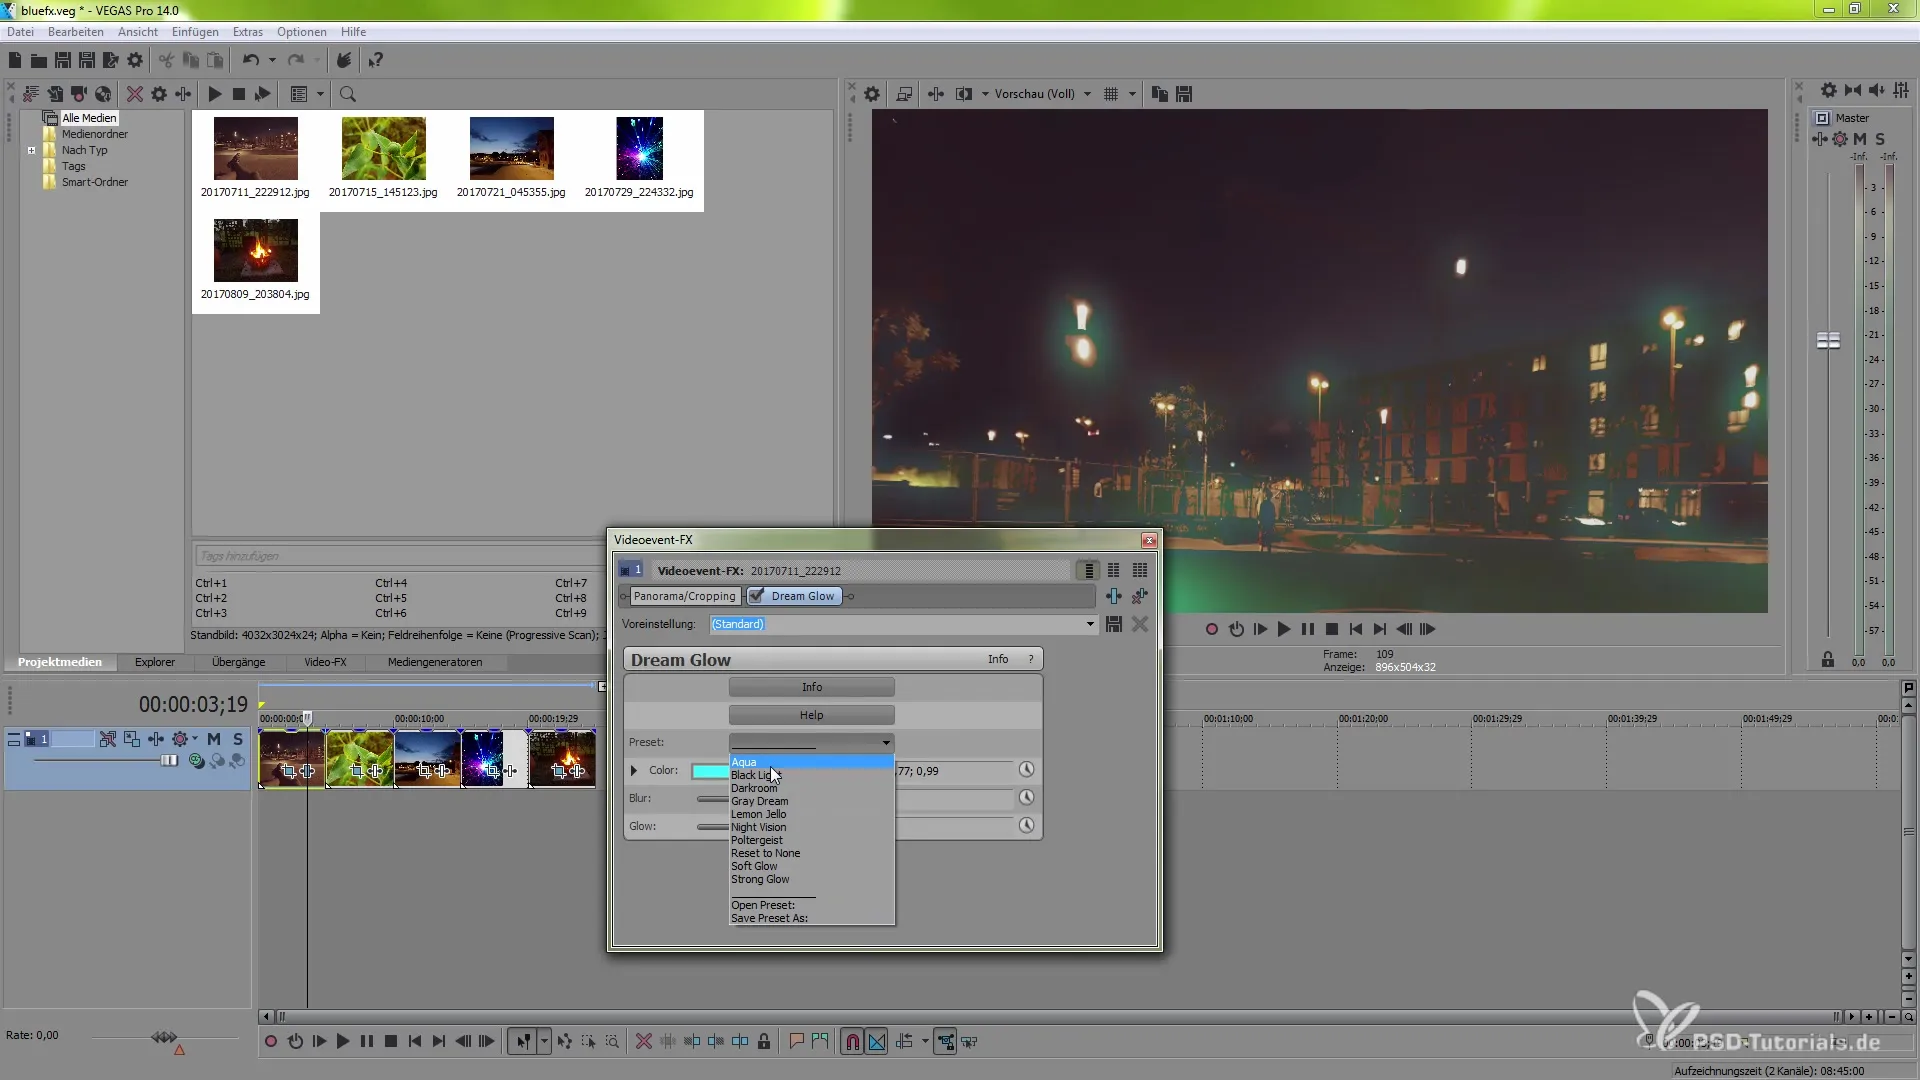Open media views dropdown arrow
1920x1080 pixels.
320,94
